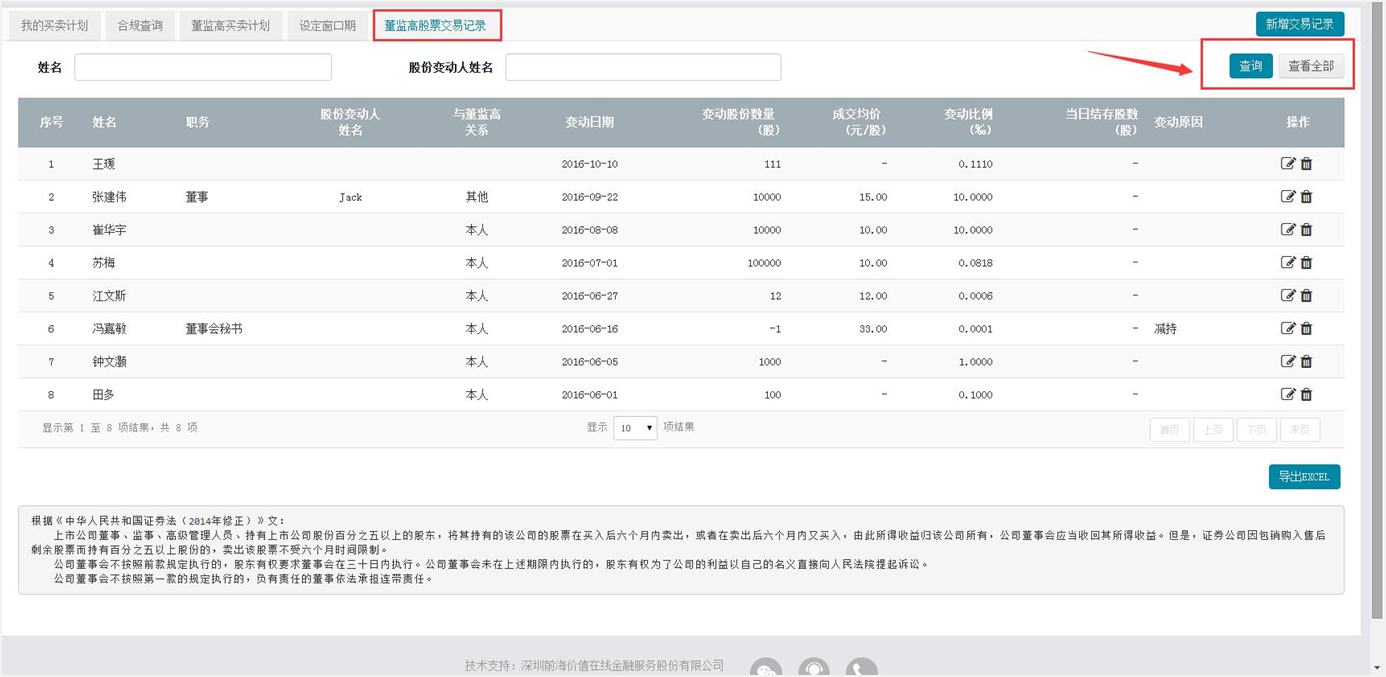
Task: Click the 查看全部 button
Action: click(1311, 66)
